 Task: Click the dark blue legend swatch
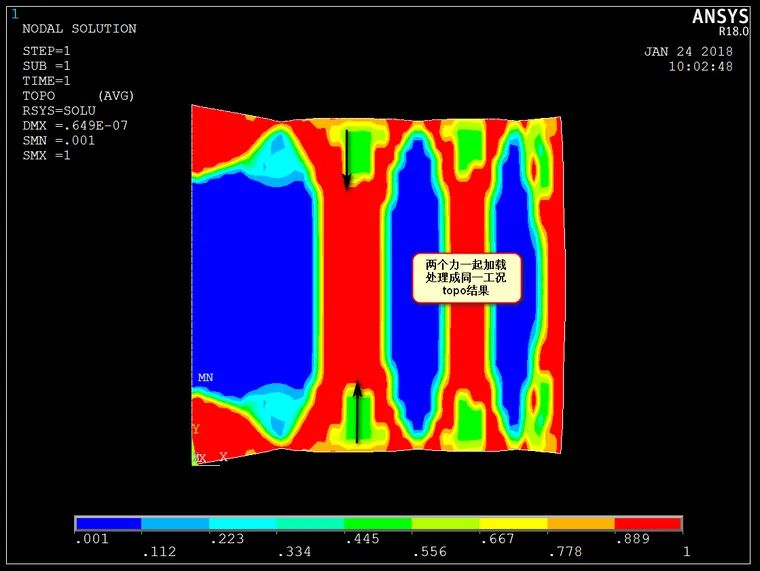coord(109,523)
